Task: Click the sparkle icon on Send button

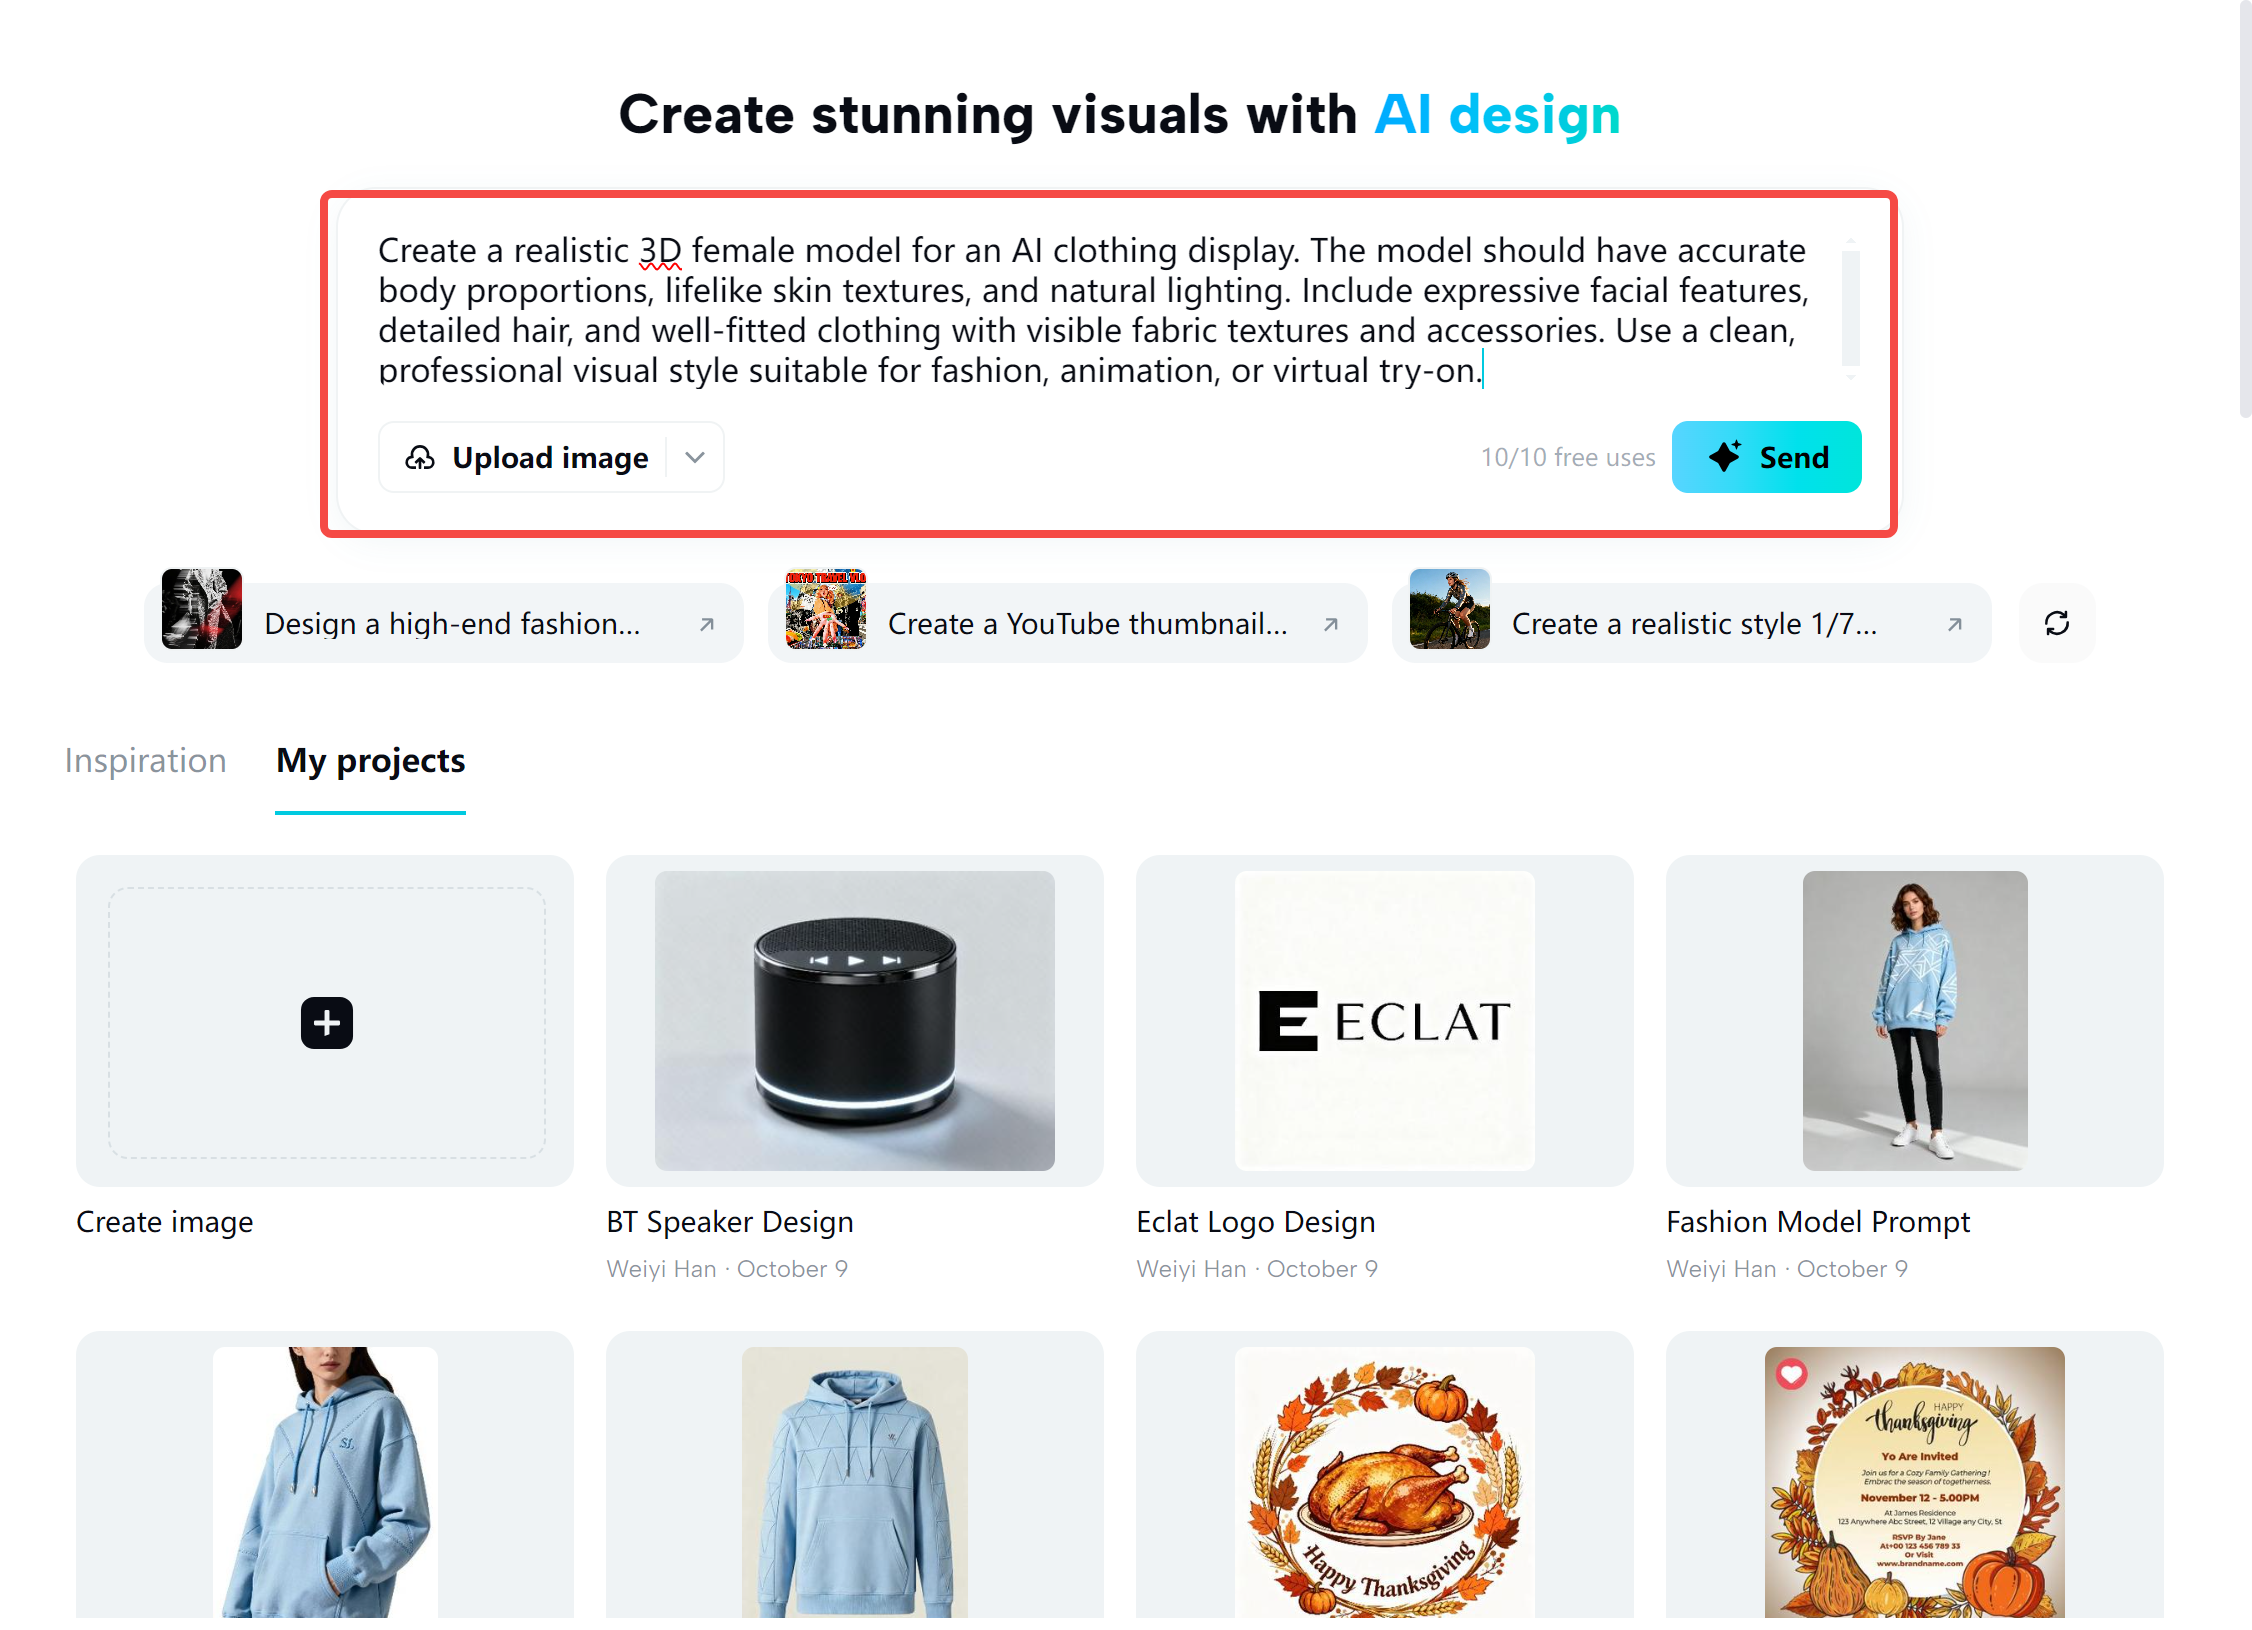Action: [1725, 457]
